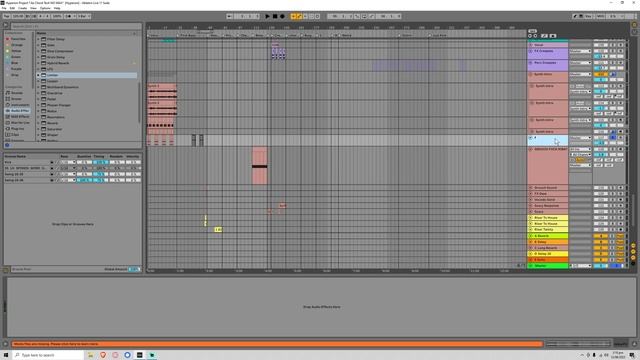The height and width of the screenshot is (360, 640).
Task: Click the browser search field
Action: 76,26
